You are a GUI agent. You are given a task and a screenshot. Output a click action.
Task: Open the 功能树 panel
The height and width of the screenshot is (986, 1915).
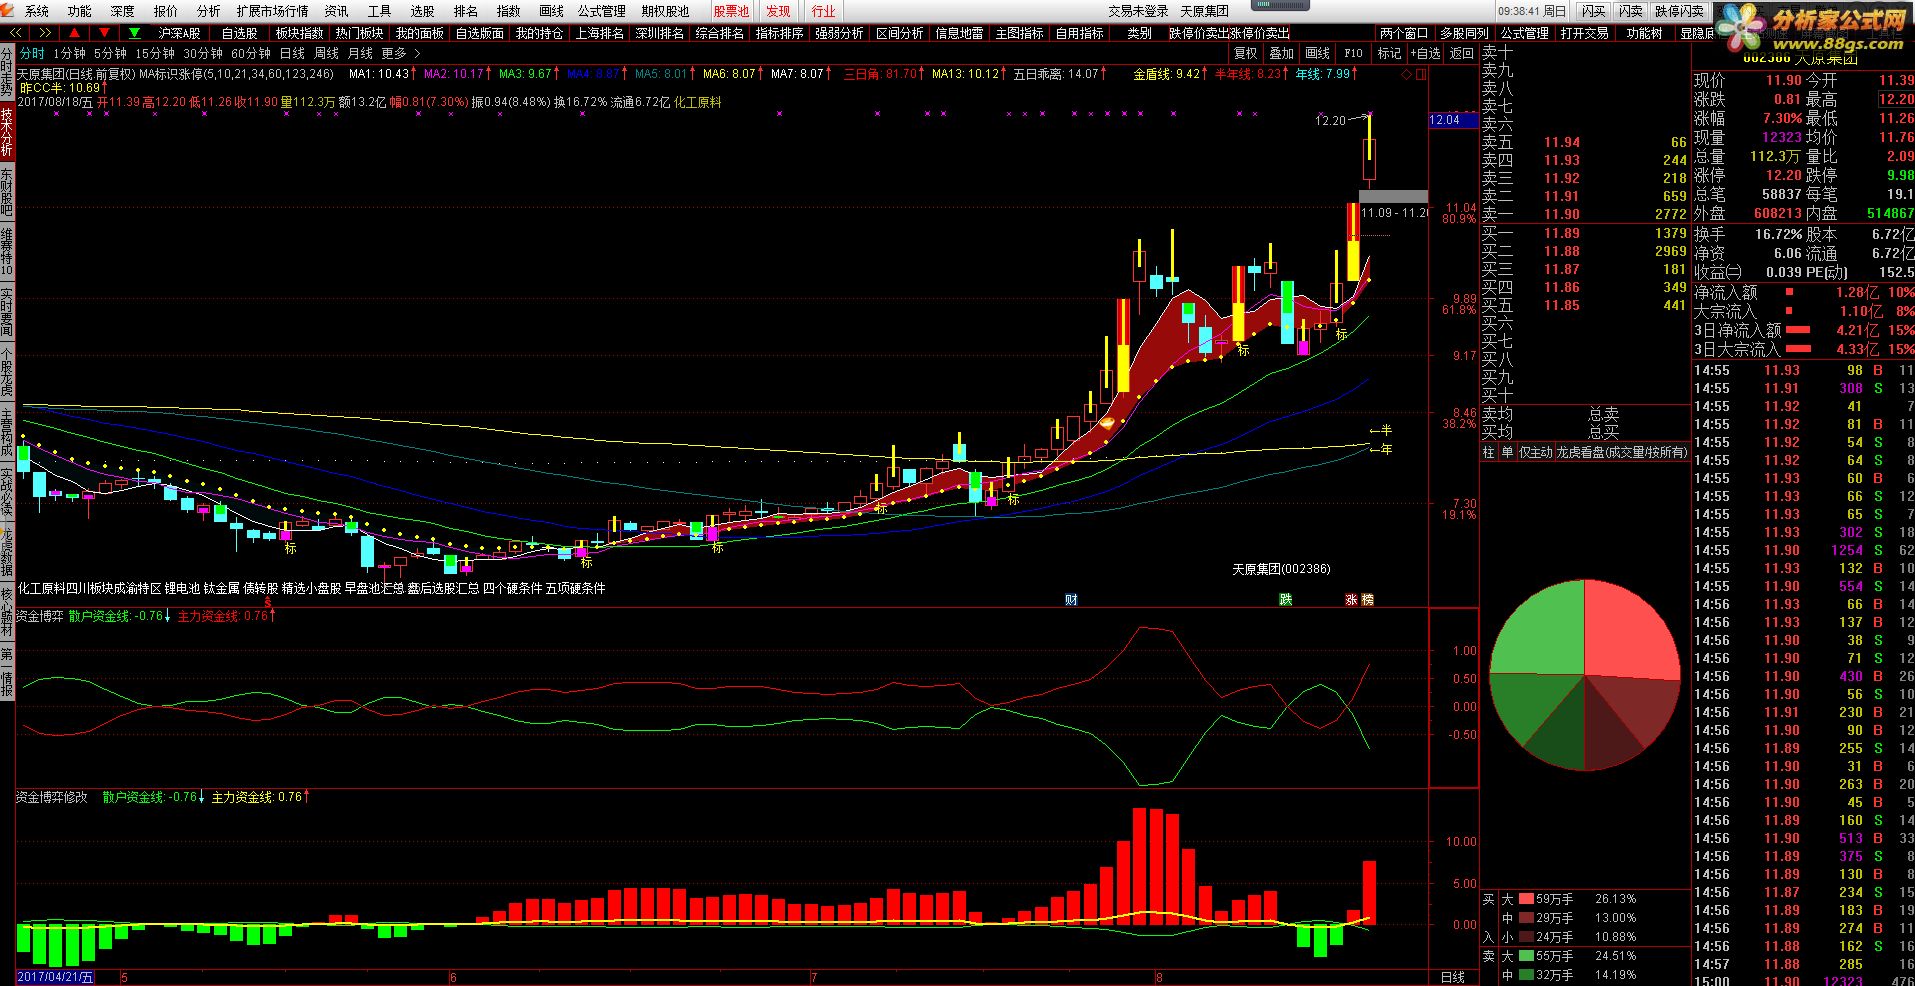coord(1644,33)
